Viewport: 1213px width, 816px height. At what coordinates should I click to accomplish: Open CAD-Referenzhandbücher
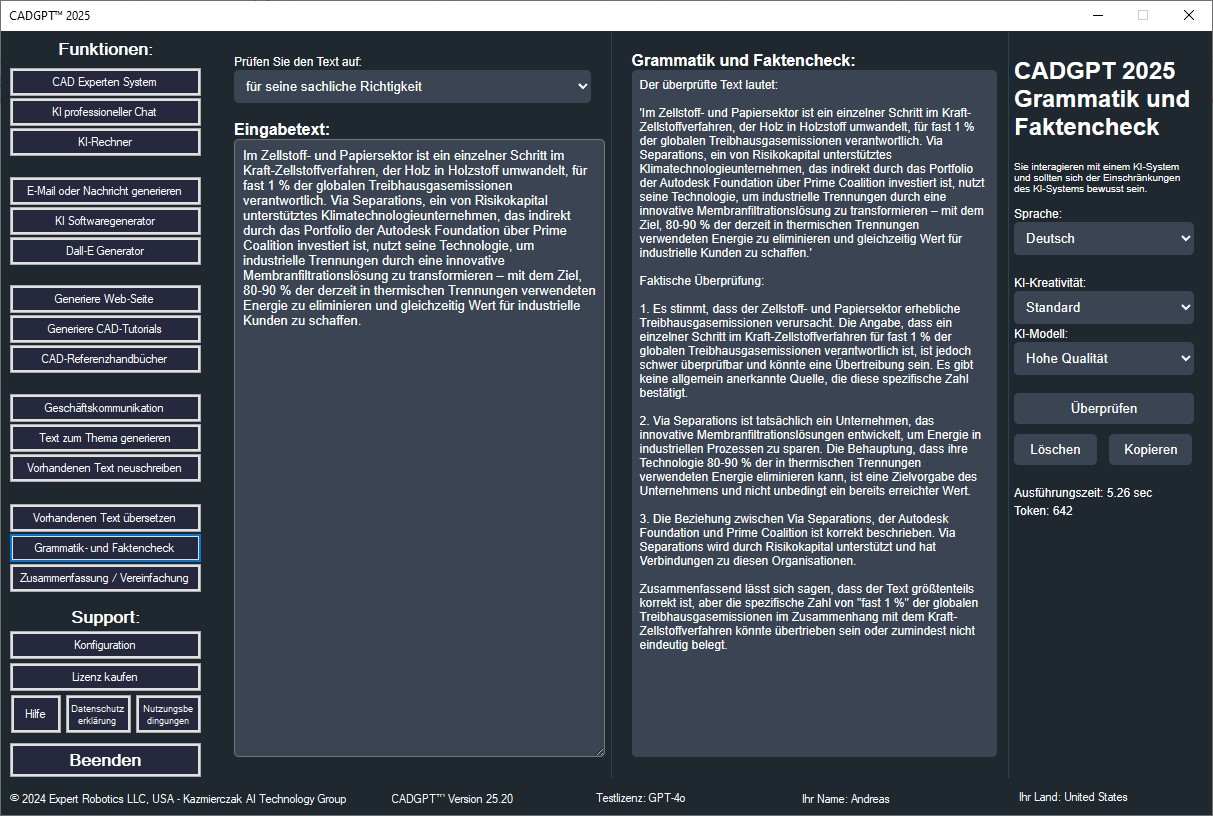point(105,359)
